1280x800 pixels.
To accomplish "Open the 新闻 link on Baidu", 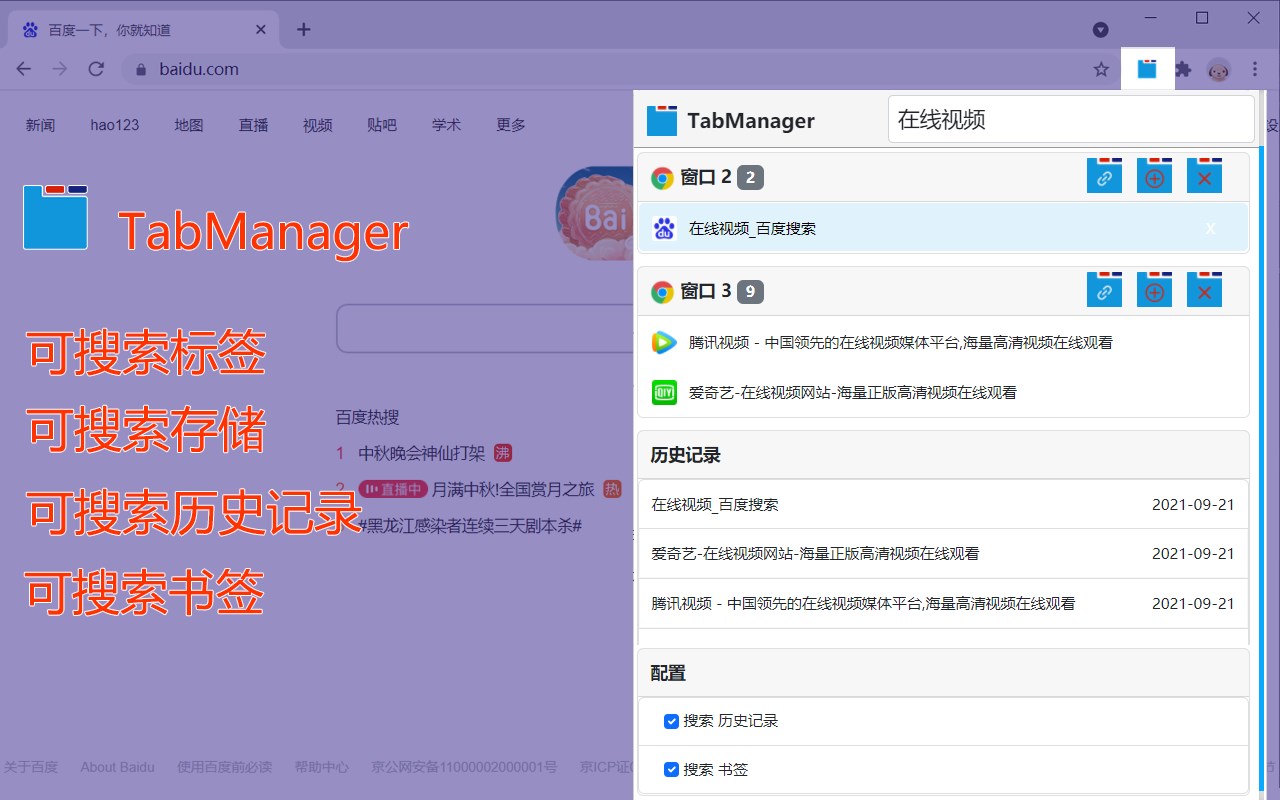I will click(41, 125).
